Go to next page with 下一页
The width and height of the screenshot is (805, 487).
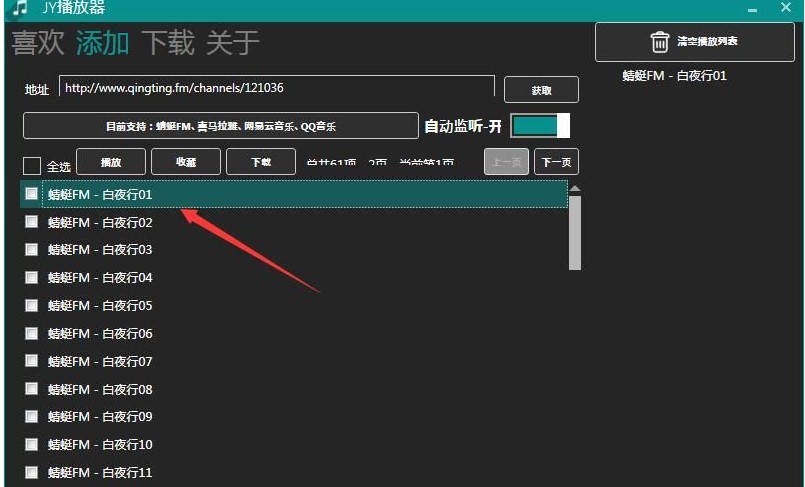[556, 162]
